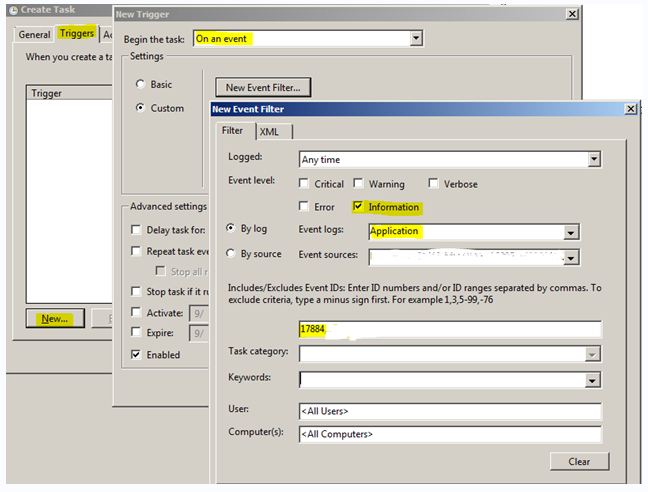Viewport: 648px width, 492px height.
Task: Uncheck the Information event level checkbox
Action: pyautogui.click(x=359, y=207)
